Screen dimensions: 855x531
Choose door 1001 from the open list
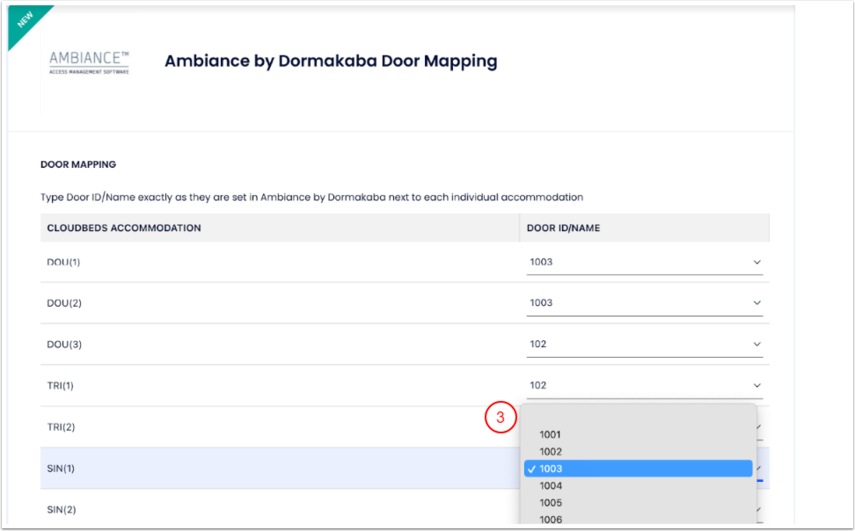point(550,435)
